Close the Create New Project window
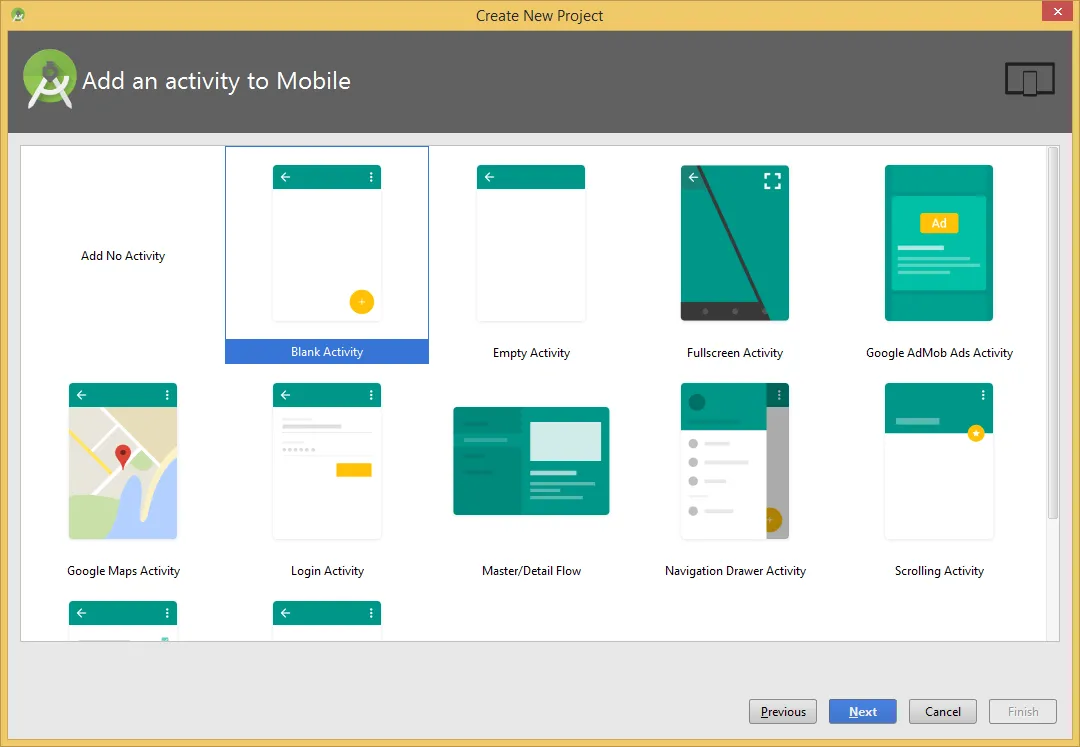This screenshot has width=1080, height=747. 1056,13
